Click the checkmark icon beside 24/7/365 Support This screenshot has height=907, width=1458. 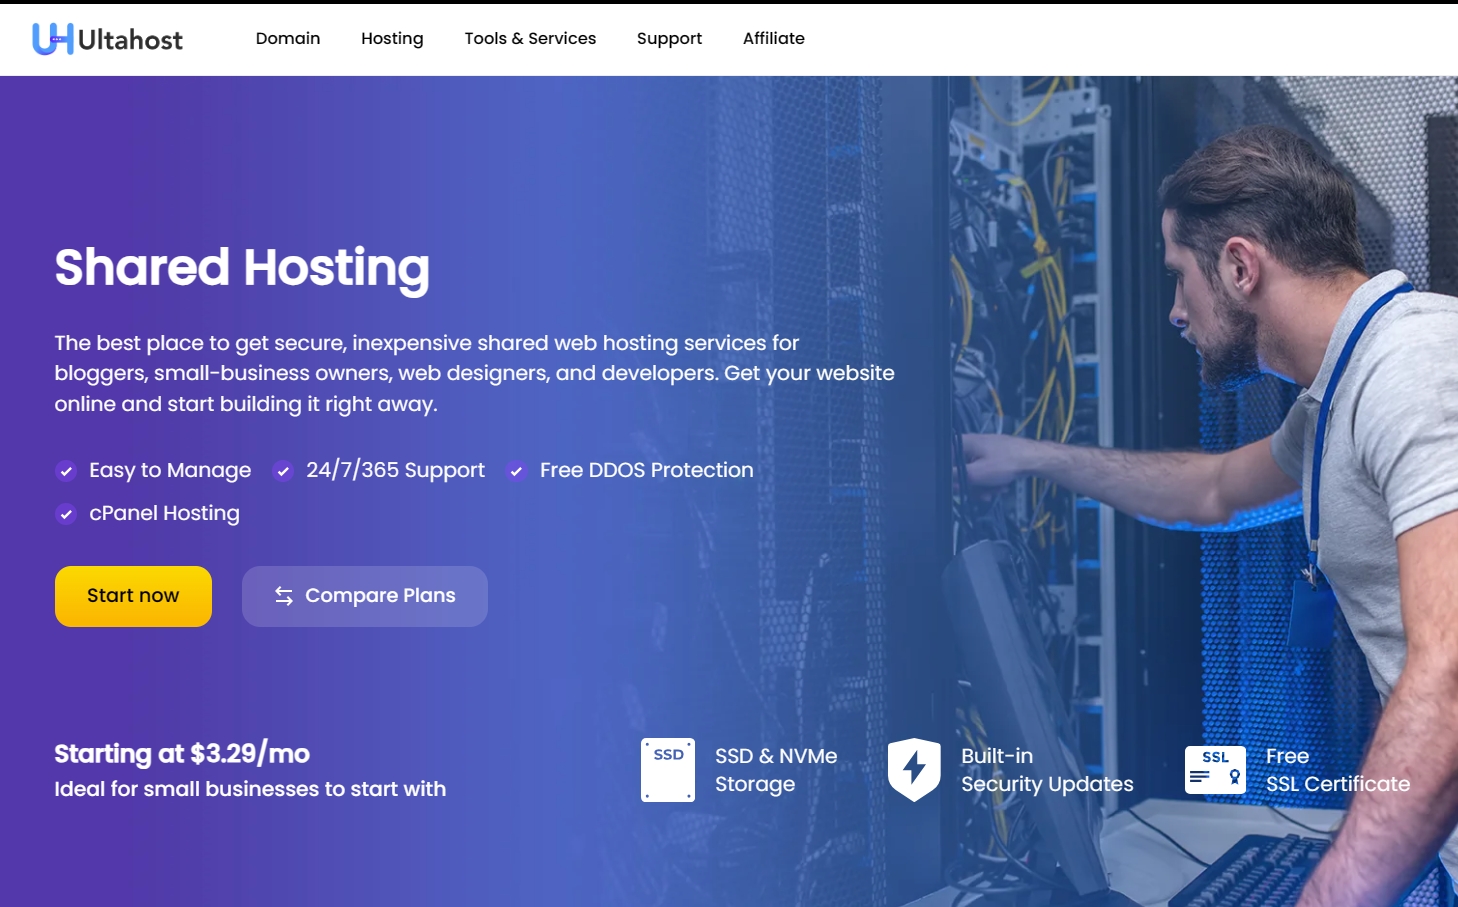click(x=283, y=471)
